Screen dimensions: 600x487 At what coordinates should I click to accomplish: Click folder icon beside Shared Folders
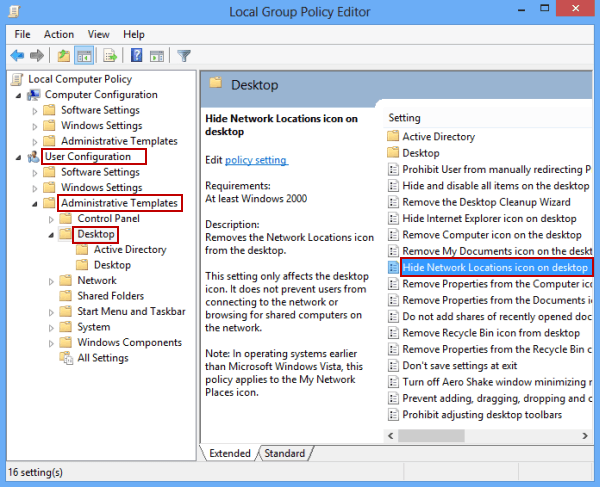pos(66,296)
